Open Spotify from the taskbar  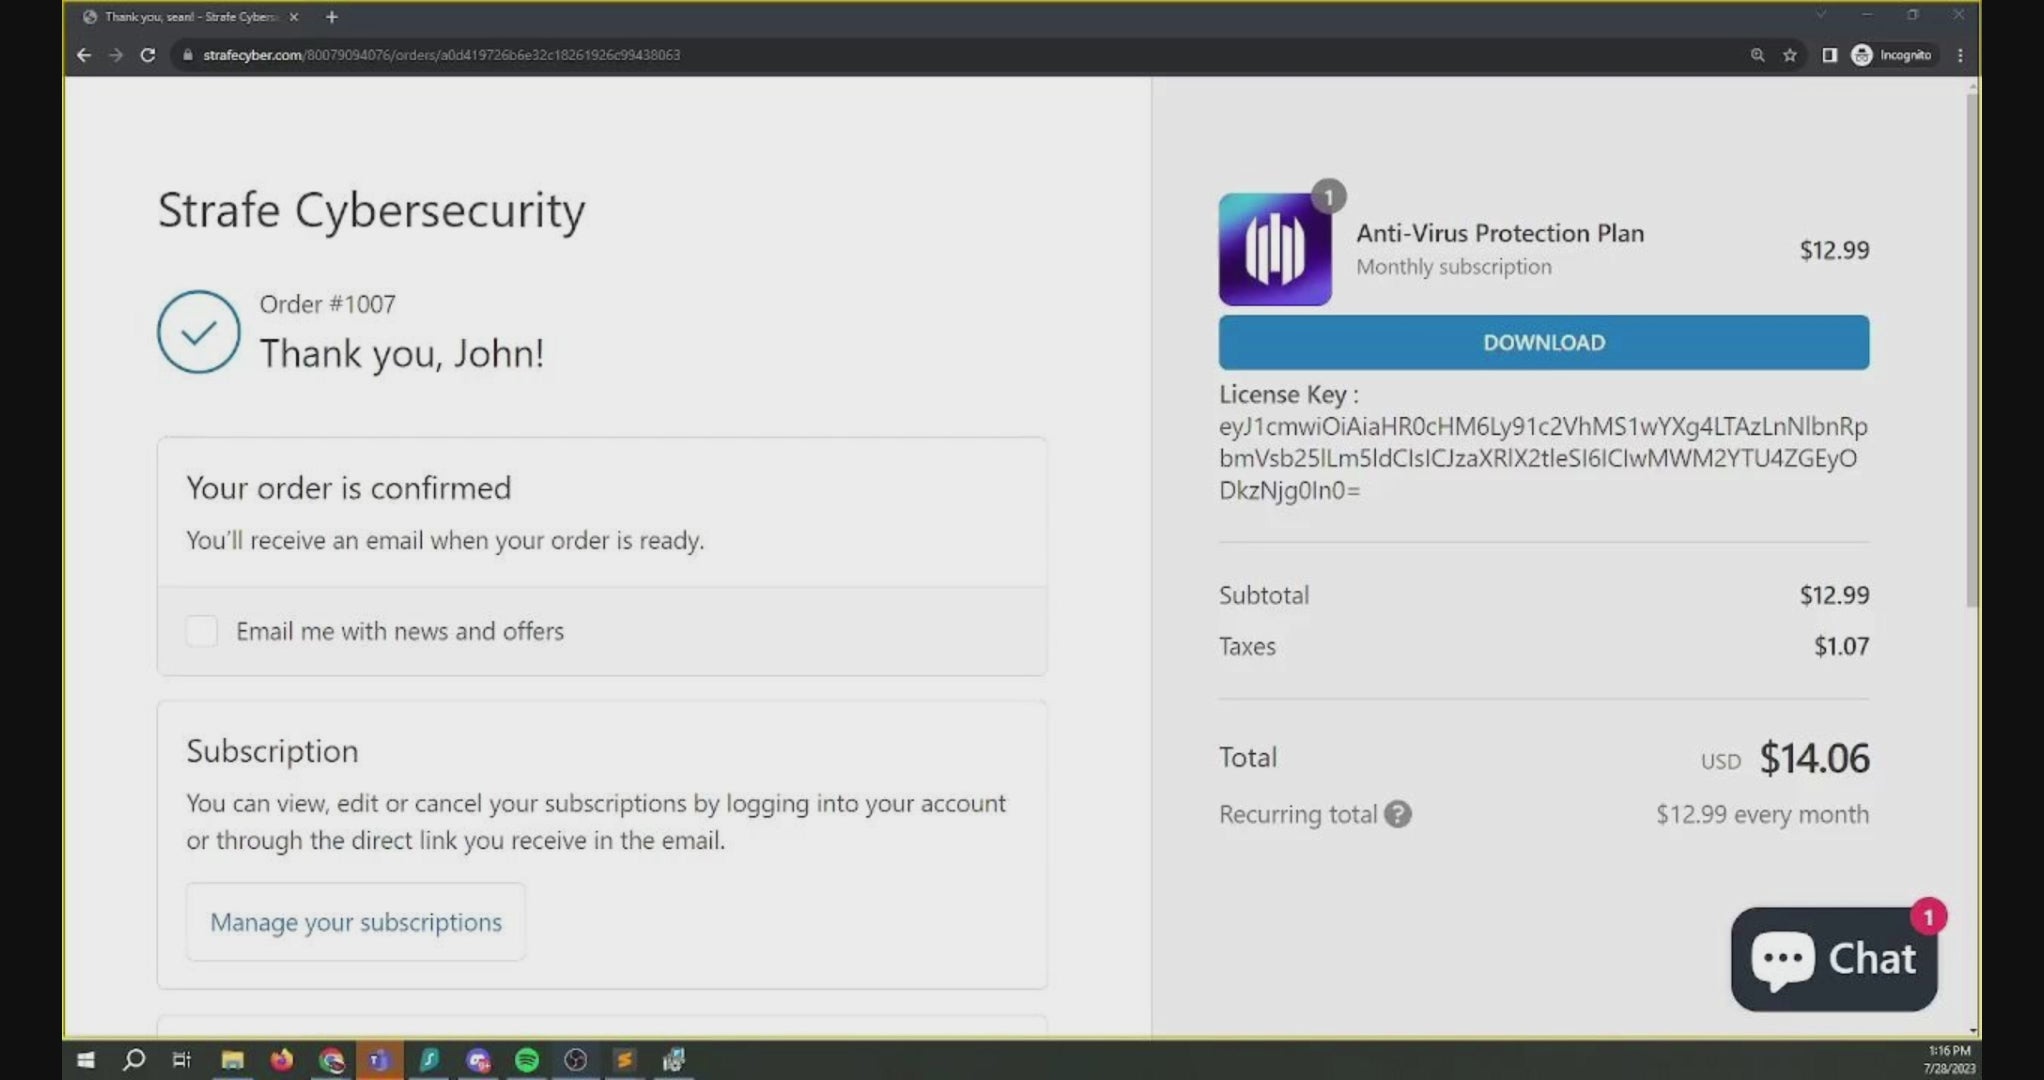point(527,1060)
